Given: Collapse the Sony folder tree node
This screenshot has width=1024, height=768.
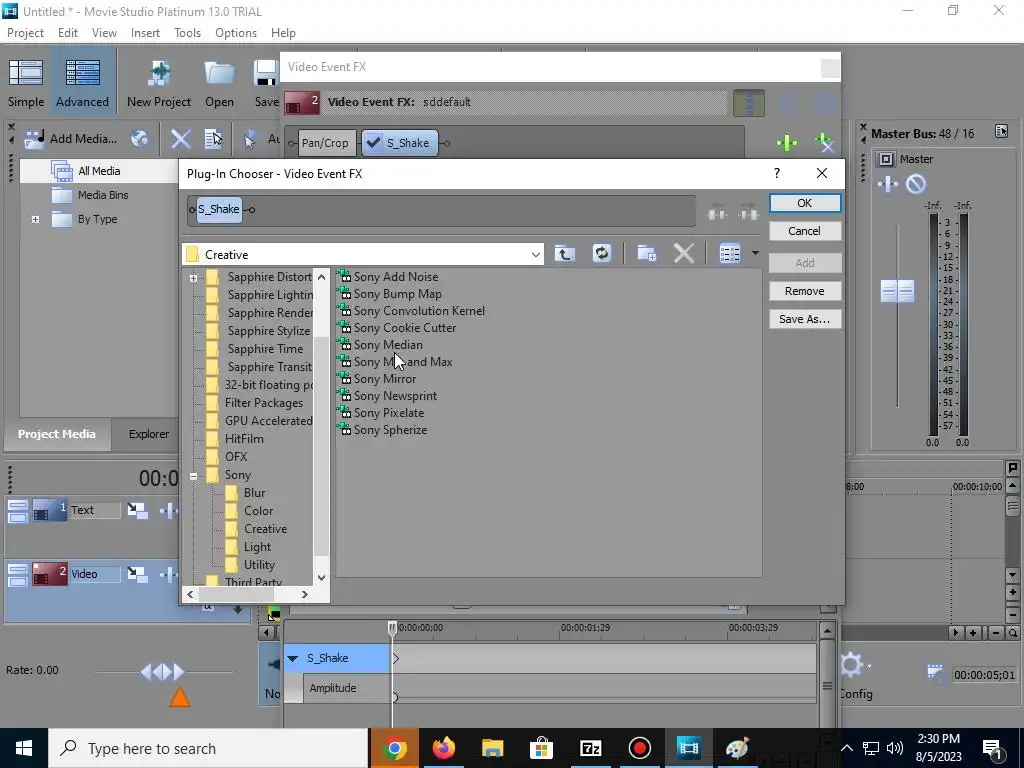Looking at the screenshot, I should (193, 477).
